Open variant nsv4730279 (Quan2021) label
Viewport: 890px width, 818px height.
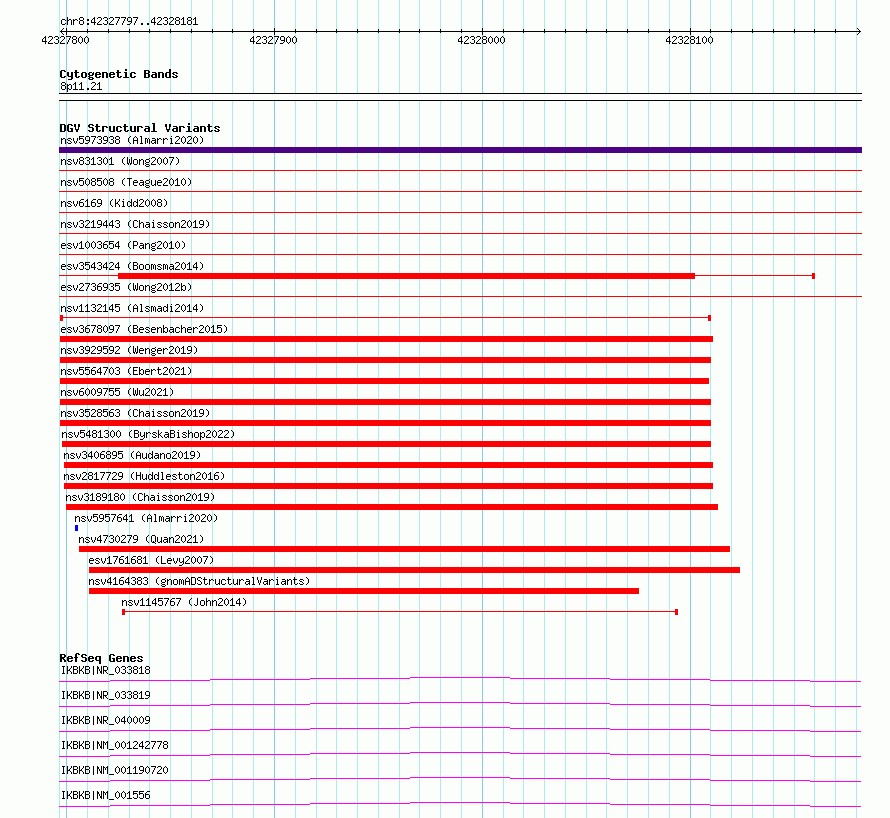pos(141,539)
